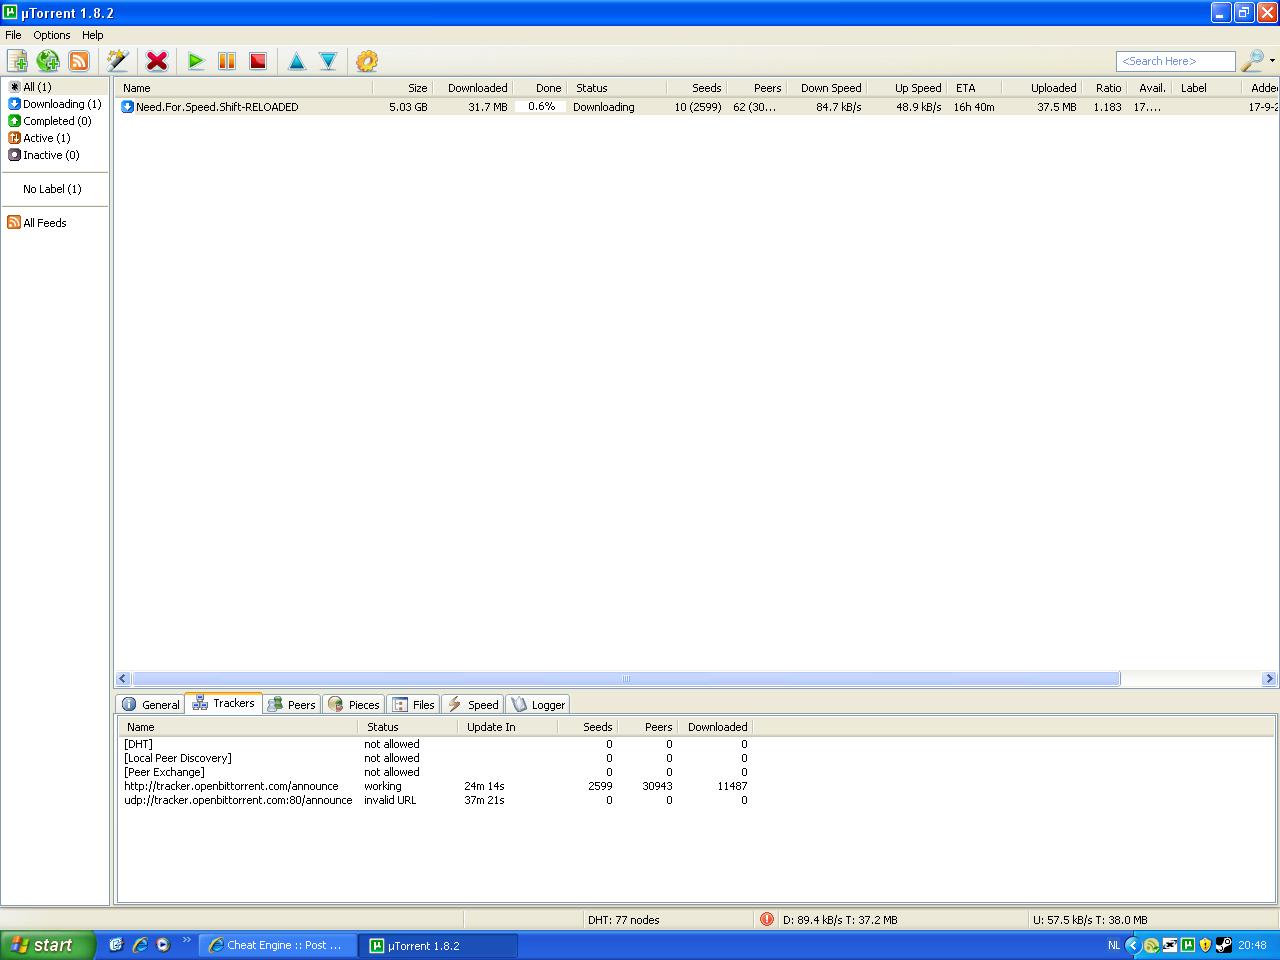Click the horizontal scrollbar right arrow
This screenshot has height=960, width=1280.
(1269, 679)
